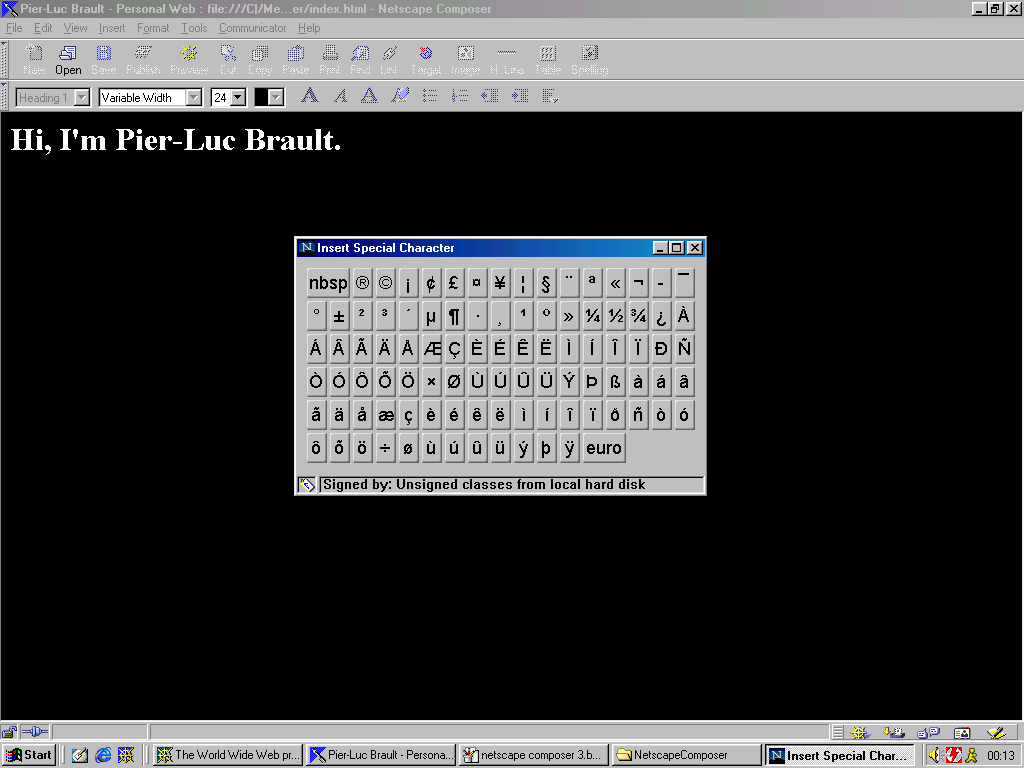Image resolution: width=1024 pixels, height=768 pixels.
Task: Click the Image toolbar icon
Action: [466, 60]
